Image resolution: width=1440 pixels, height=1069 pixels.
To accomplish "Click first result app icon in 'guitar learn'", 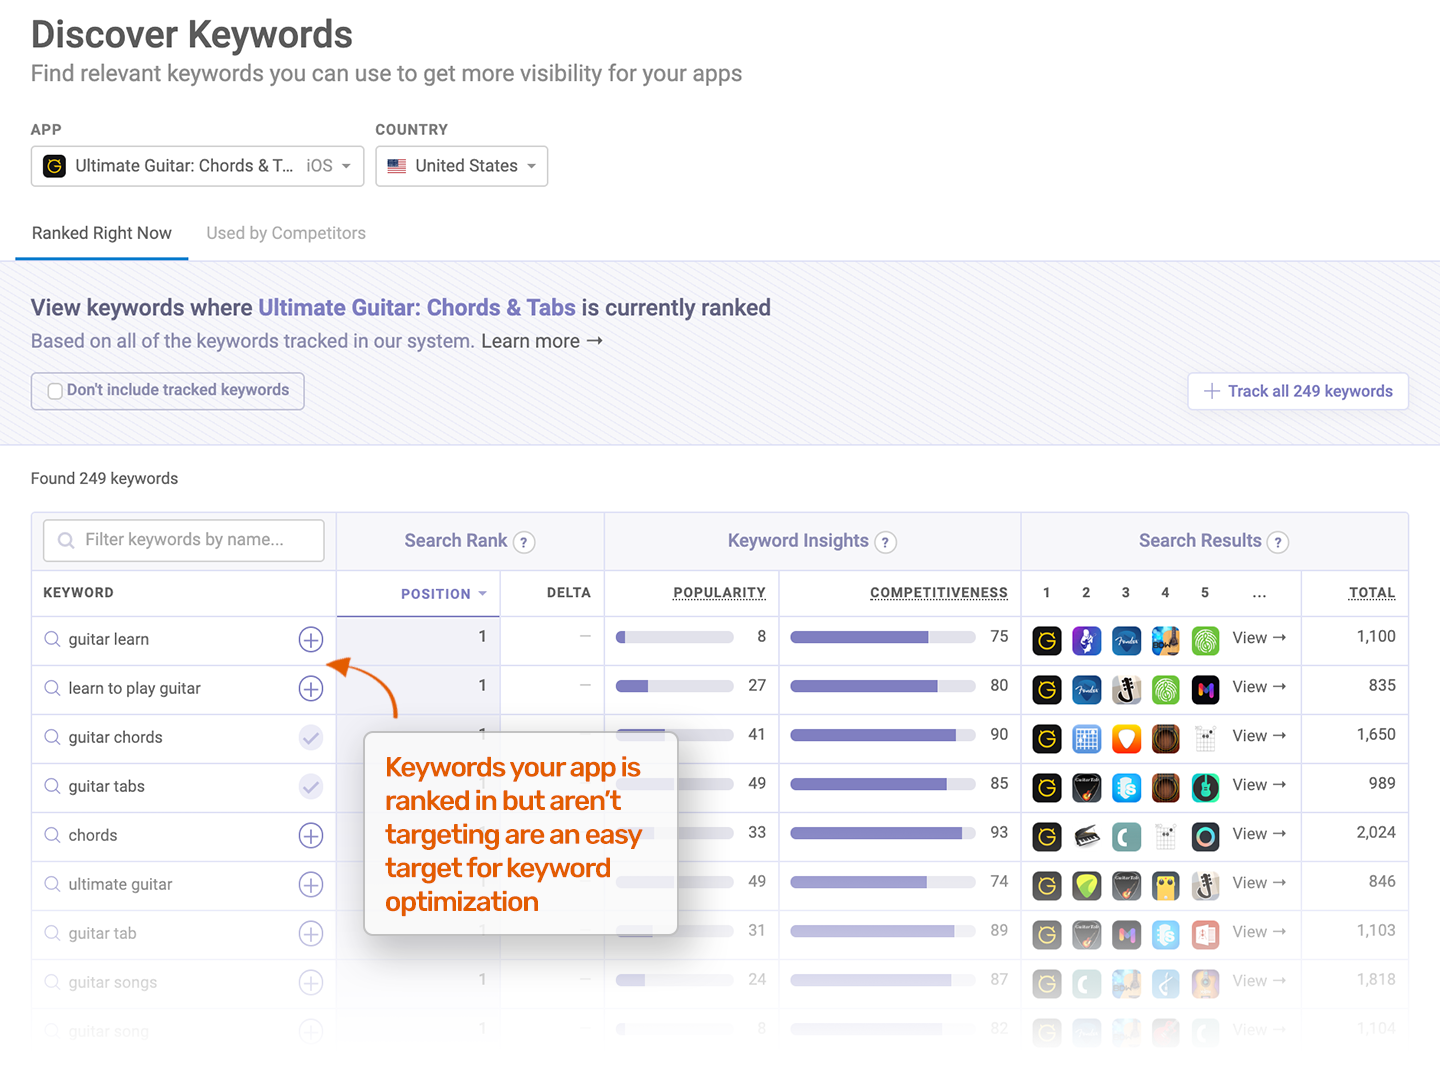I will pyautogui.click(x=1047, y=640).
